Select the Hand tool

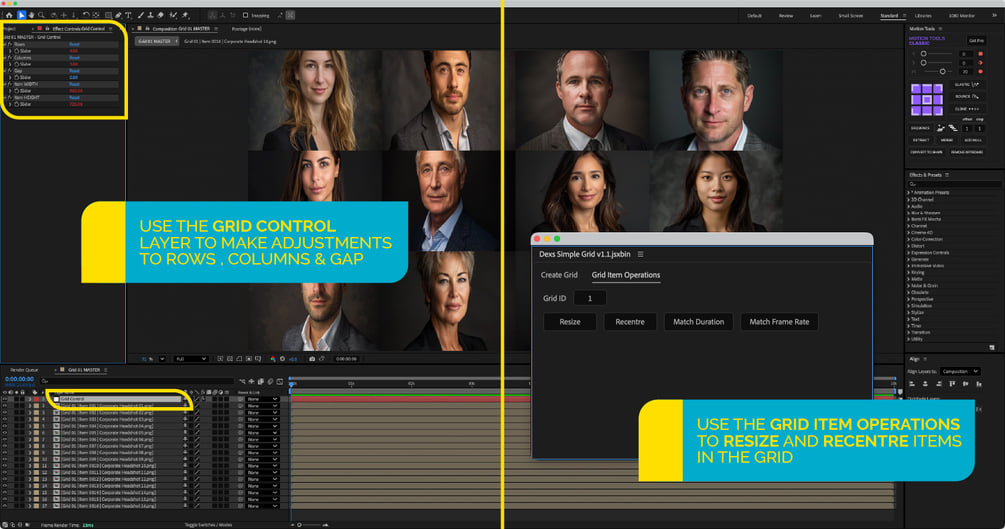[31, 15]
